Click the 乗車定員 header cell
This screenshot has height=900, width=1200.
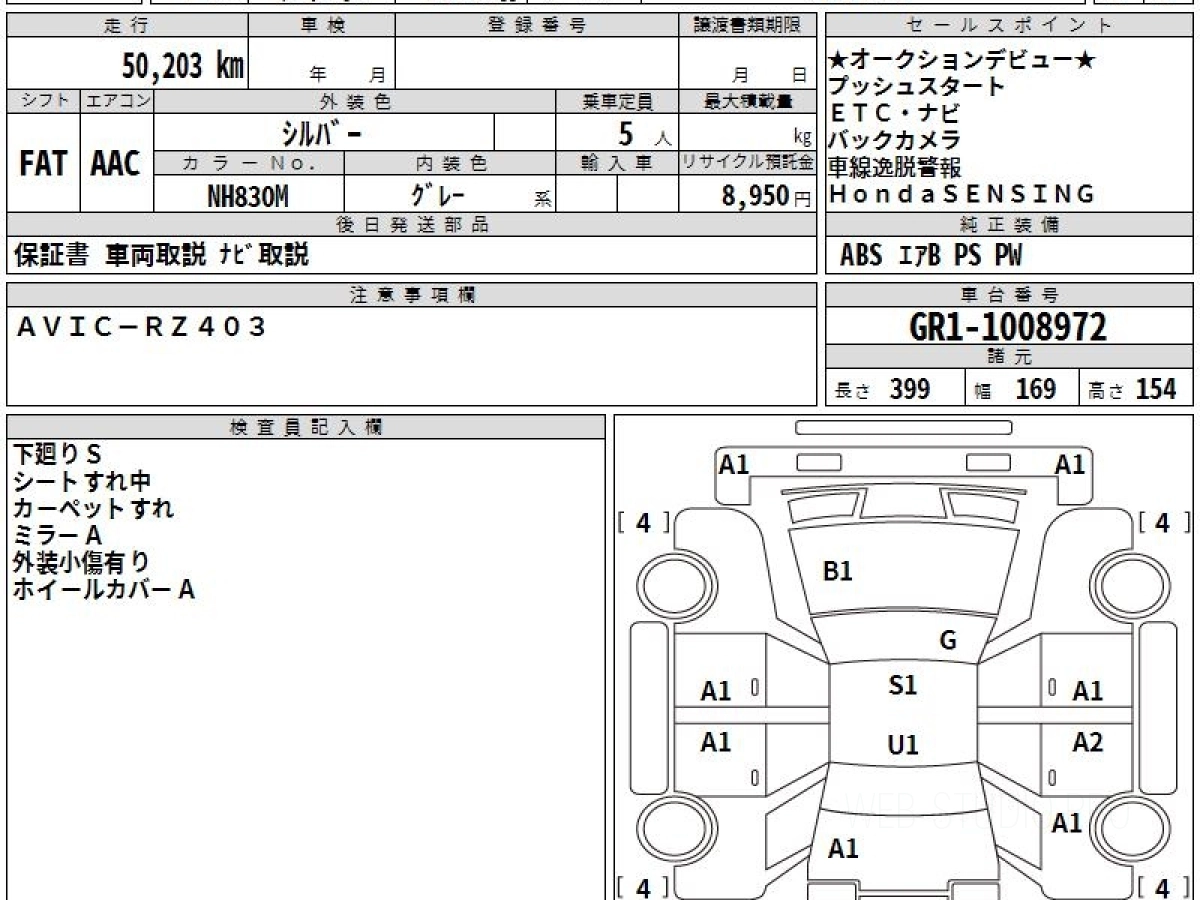point(617,101)
